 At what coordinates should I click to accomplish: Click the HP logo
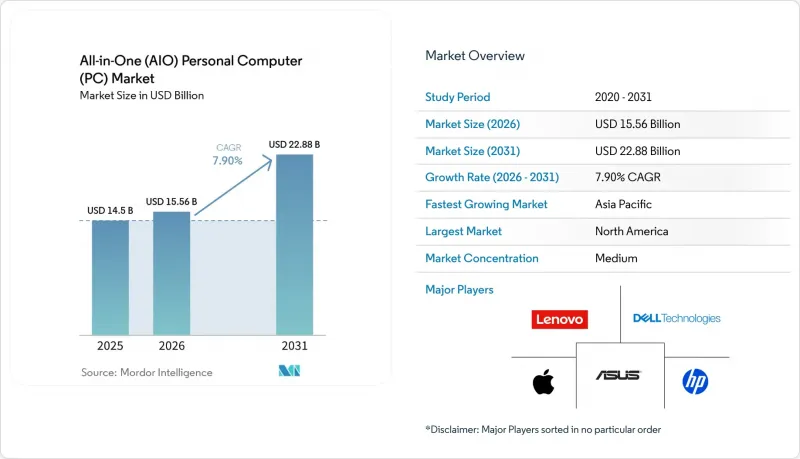695,381
